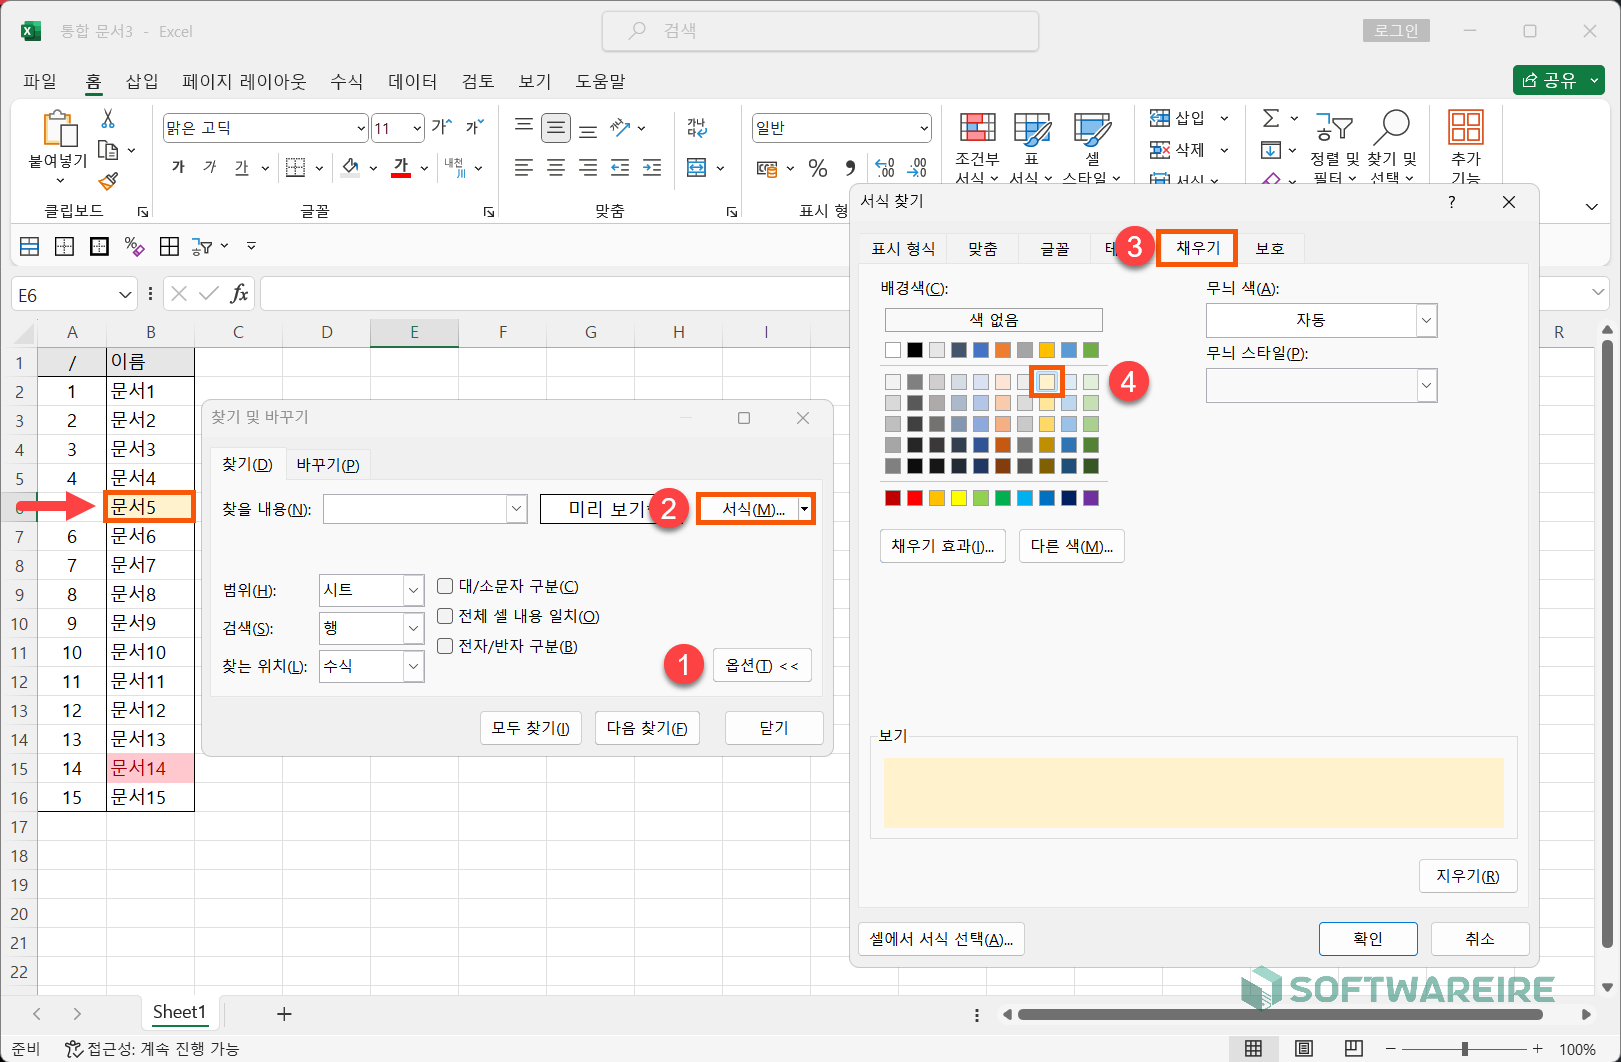The height and width of the screenshot is (1062, 1621).
Task: Open 범위 scope dropdown 시트
Action: click(x=413, y=590)
